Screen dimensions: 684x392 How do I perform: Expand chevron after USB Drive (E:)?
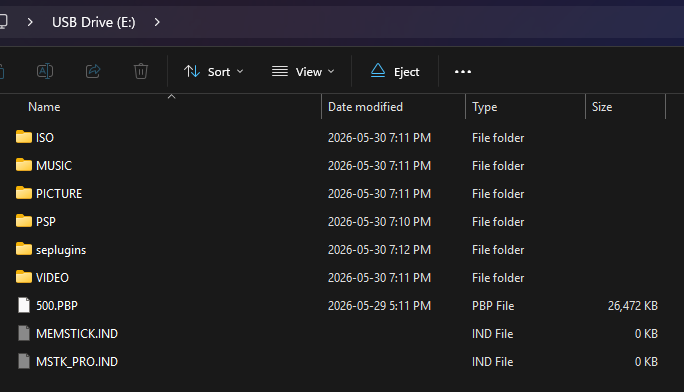pos(157,22)
